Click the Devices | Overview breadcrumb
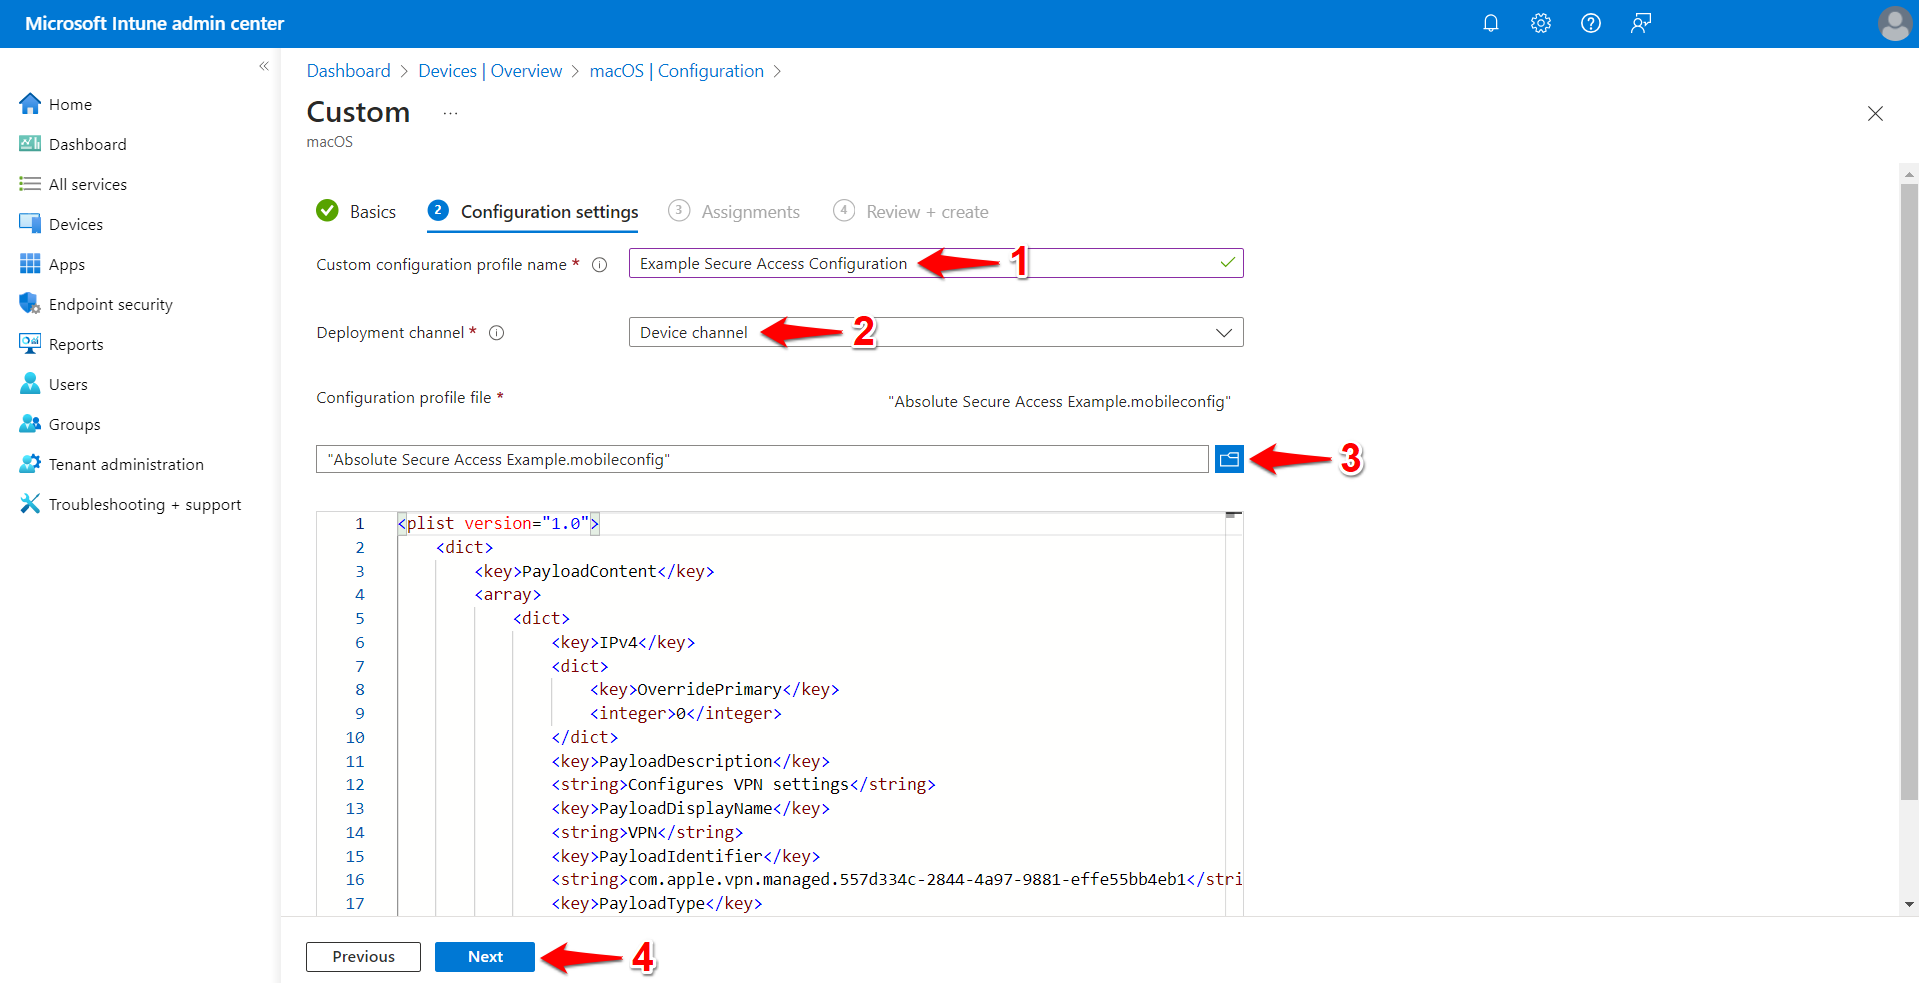1919x983 pixels. pyautogui.click(x=490, y=71)
